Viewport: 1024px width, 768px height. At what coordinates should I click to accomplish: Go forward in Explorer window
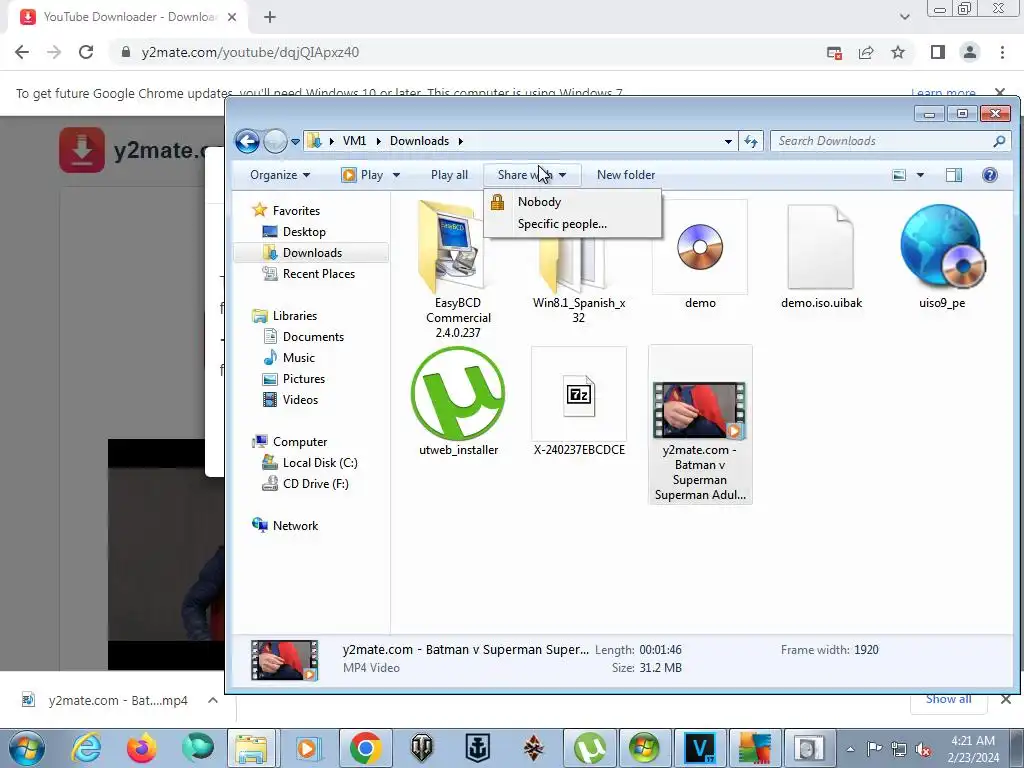[x=275, y=141]
